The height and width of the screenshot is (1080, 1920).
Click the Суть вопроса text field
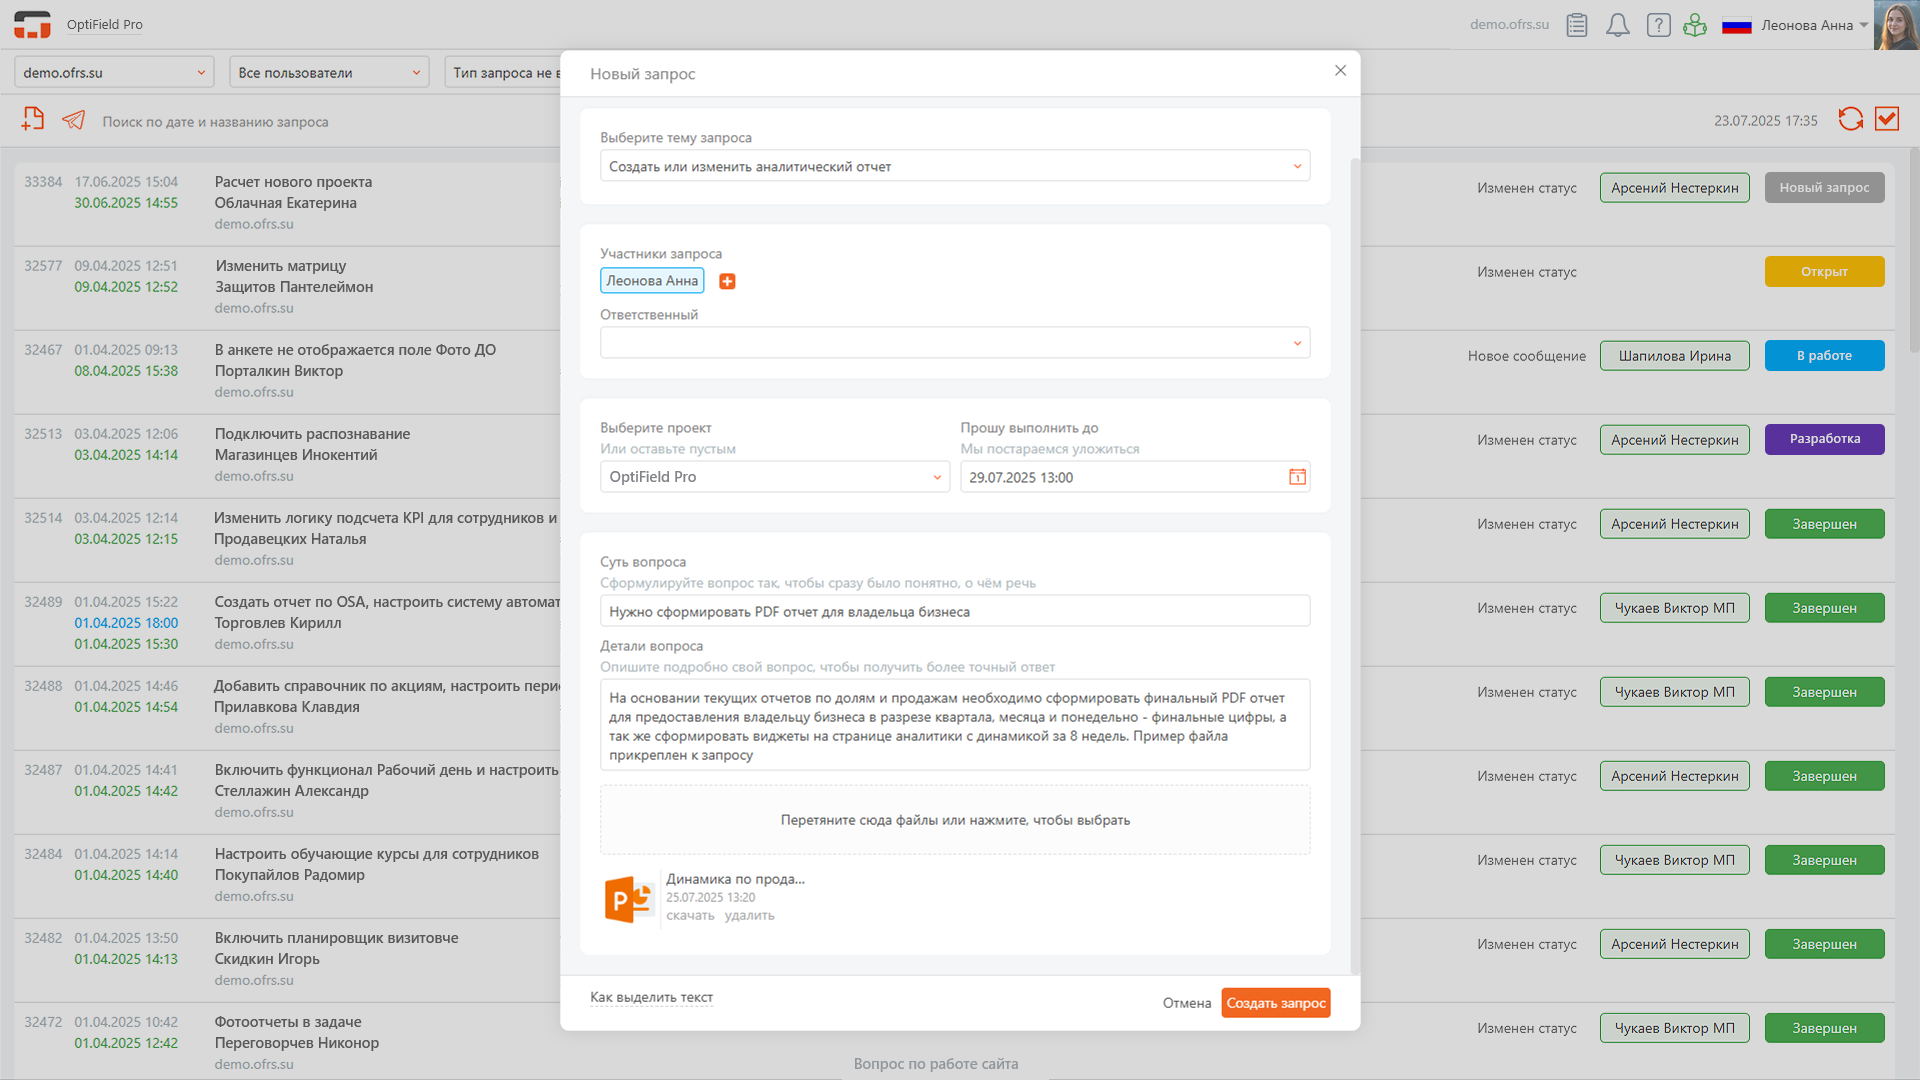click(x=954, y=611)
